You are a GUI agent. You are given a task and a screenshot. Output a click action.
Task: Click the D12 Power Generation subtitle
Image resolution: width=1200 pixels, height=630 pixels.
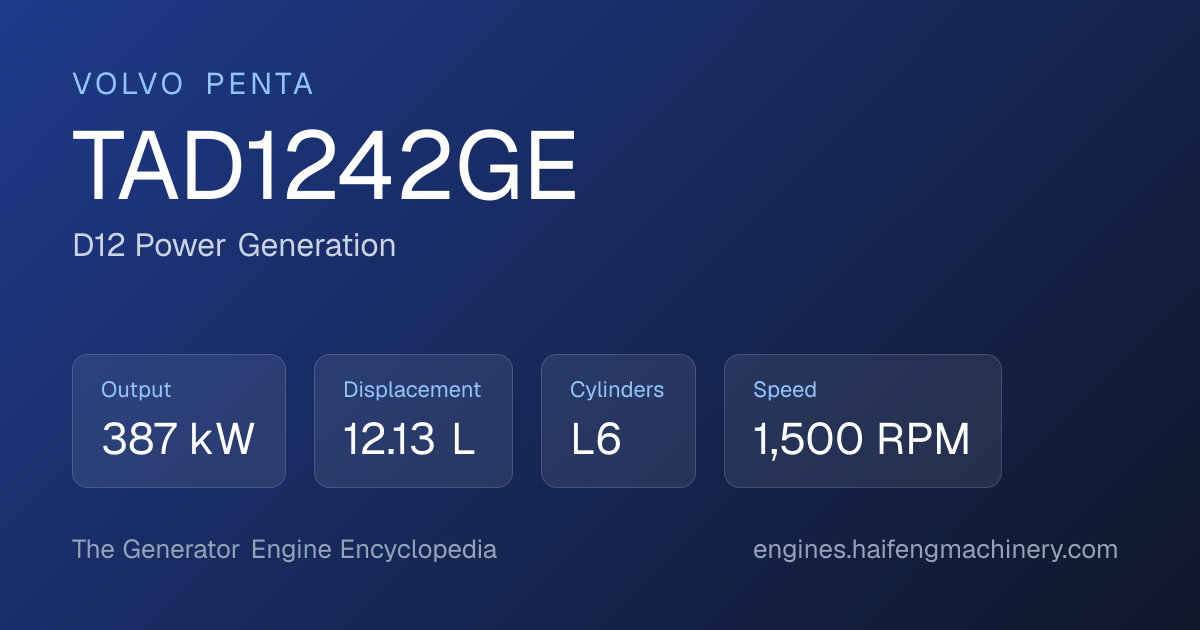234,245
